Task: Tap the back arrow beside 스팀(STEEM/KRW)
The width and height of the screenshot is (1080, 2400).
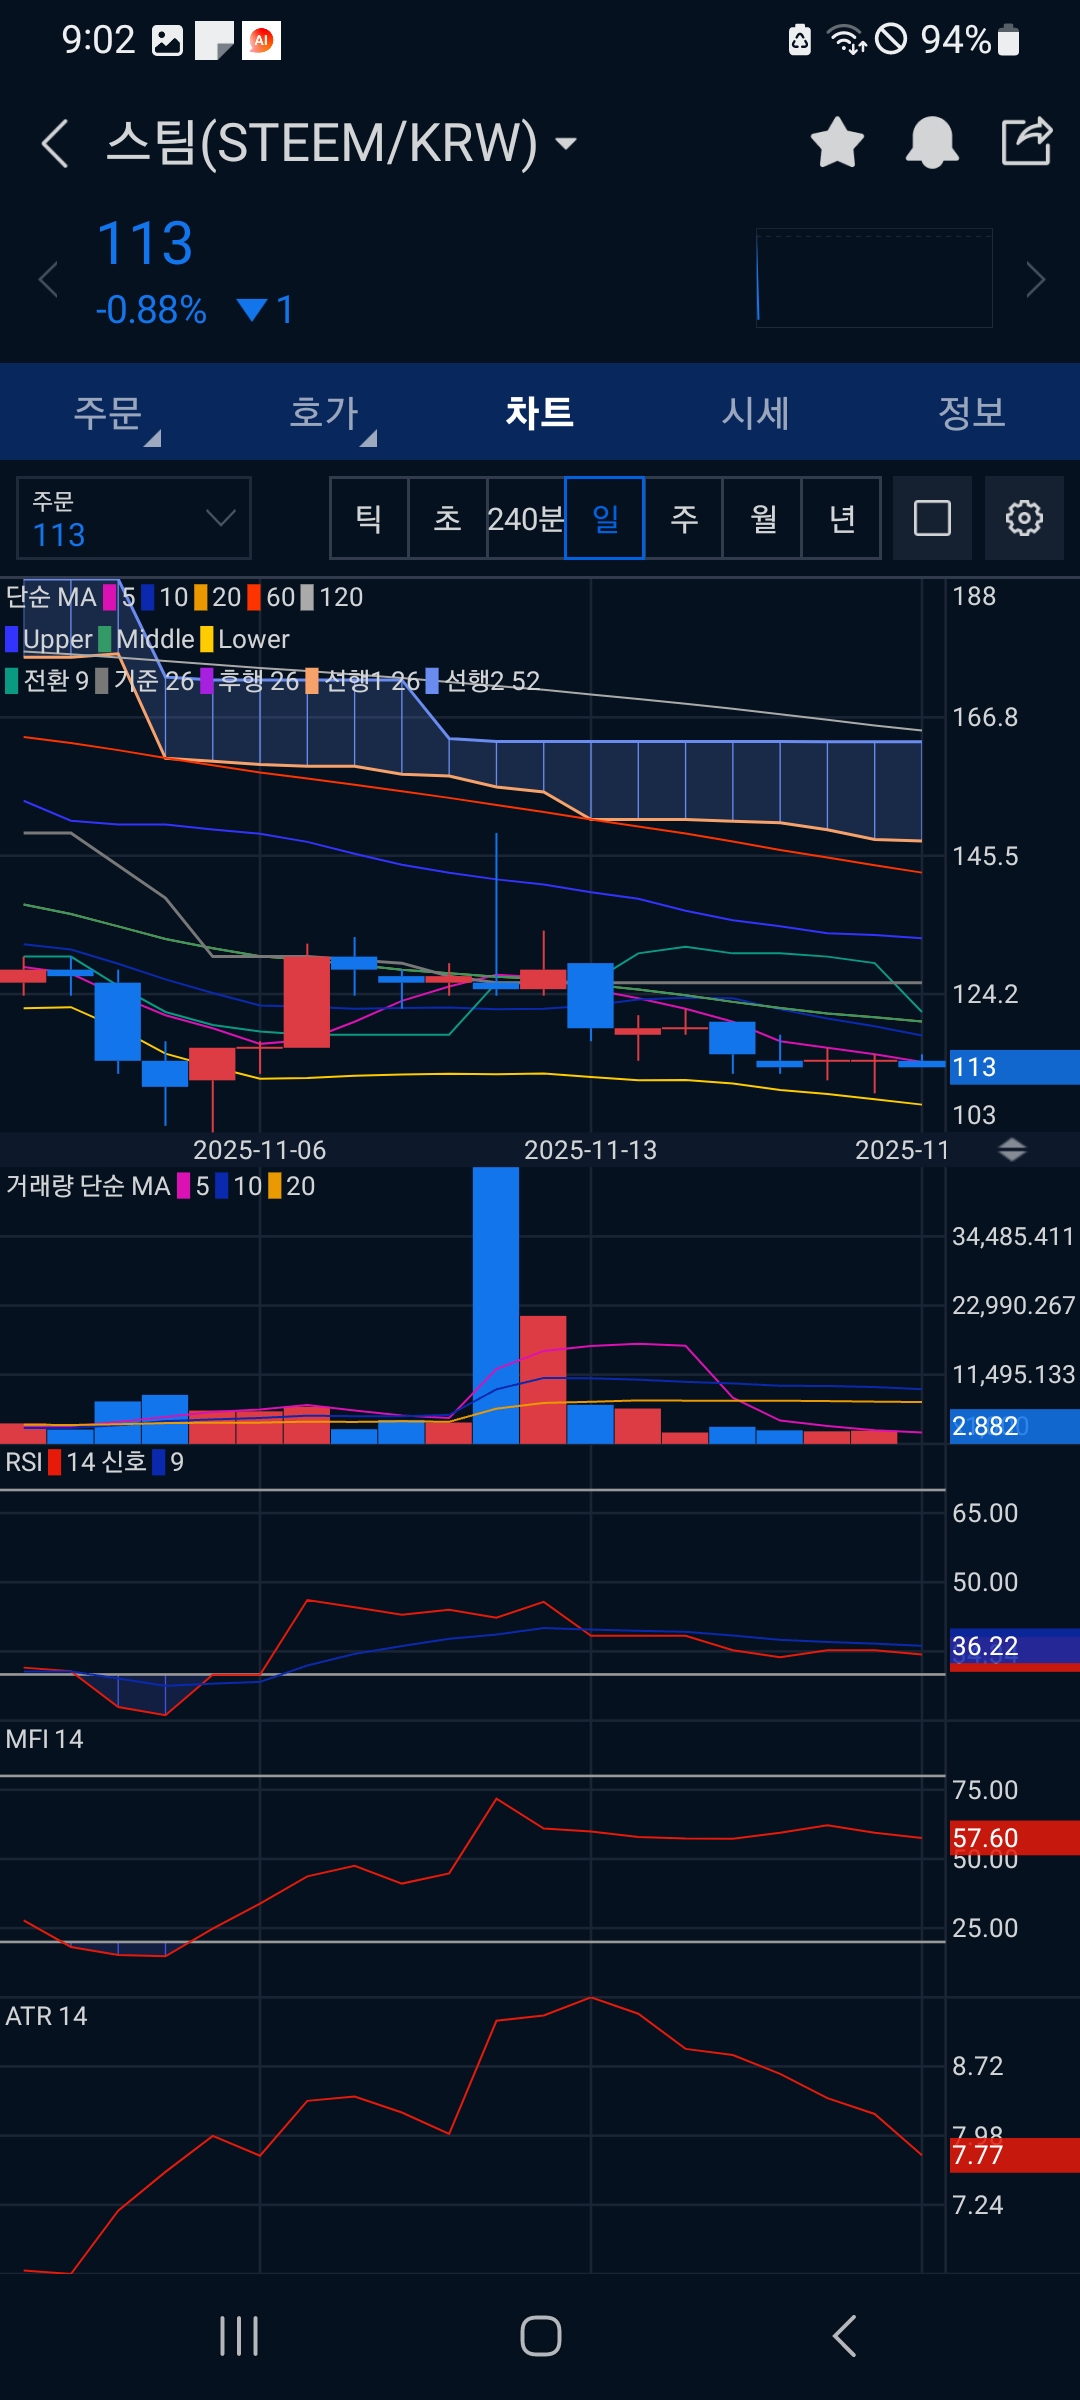Action: tap(56, 143)
